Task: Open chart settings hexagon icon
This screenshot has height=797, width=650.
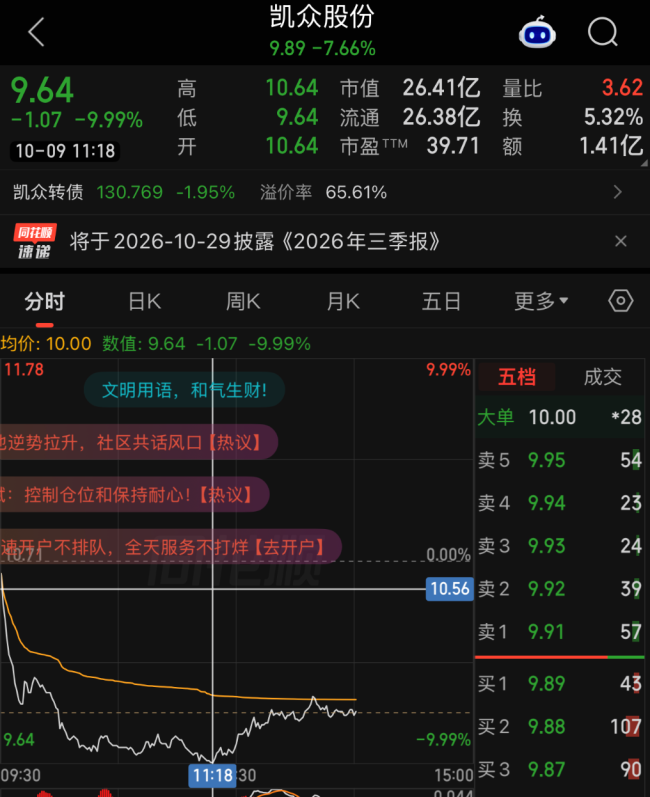Action: 621,301
